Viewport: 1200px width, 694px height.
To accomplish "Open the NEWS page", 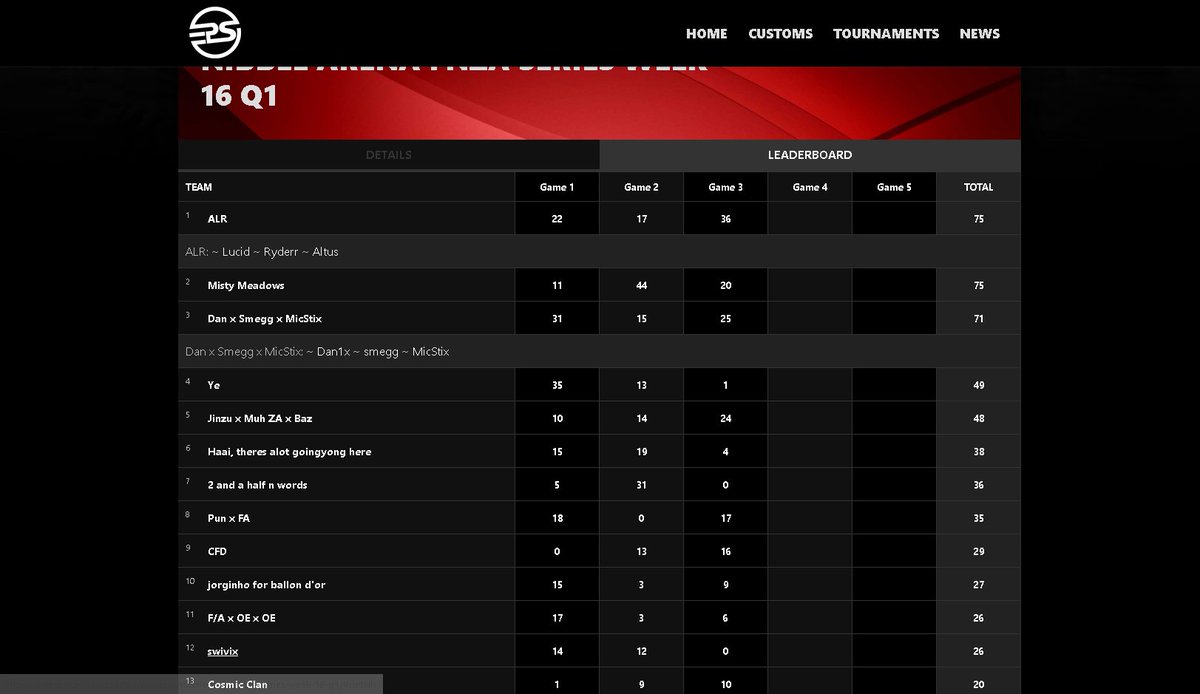I will (979, 33).
